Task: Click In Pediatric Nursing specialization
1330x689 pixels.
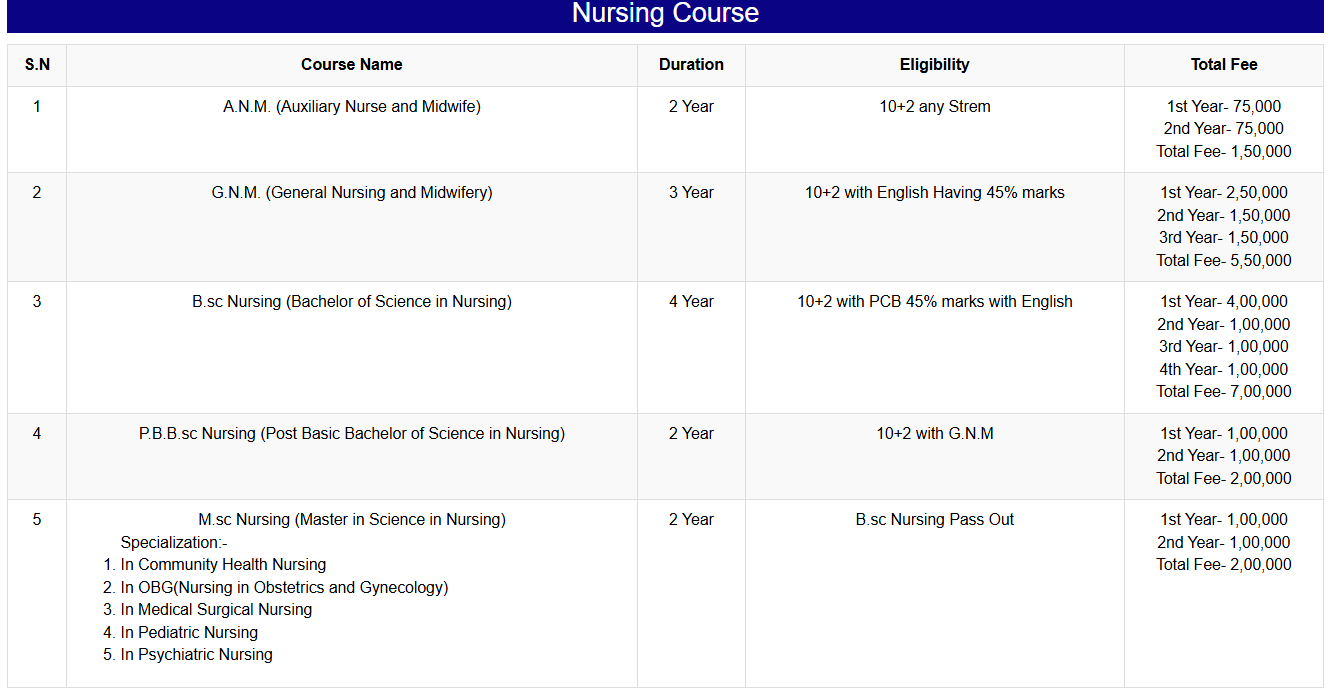Action: [189, 633]
